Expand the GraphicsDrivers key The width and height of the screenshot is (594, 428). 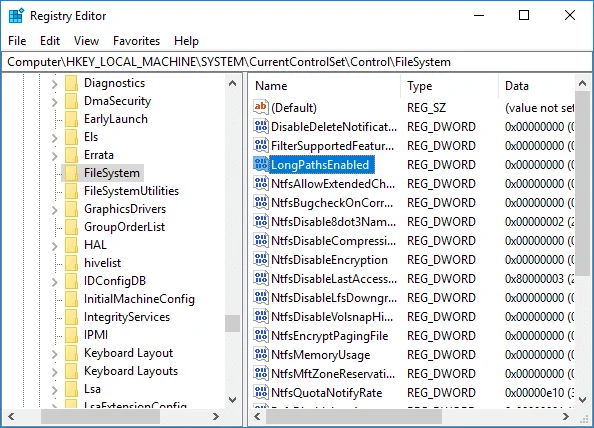(55, 209)
